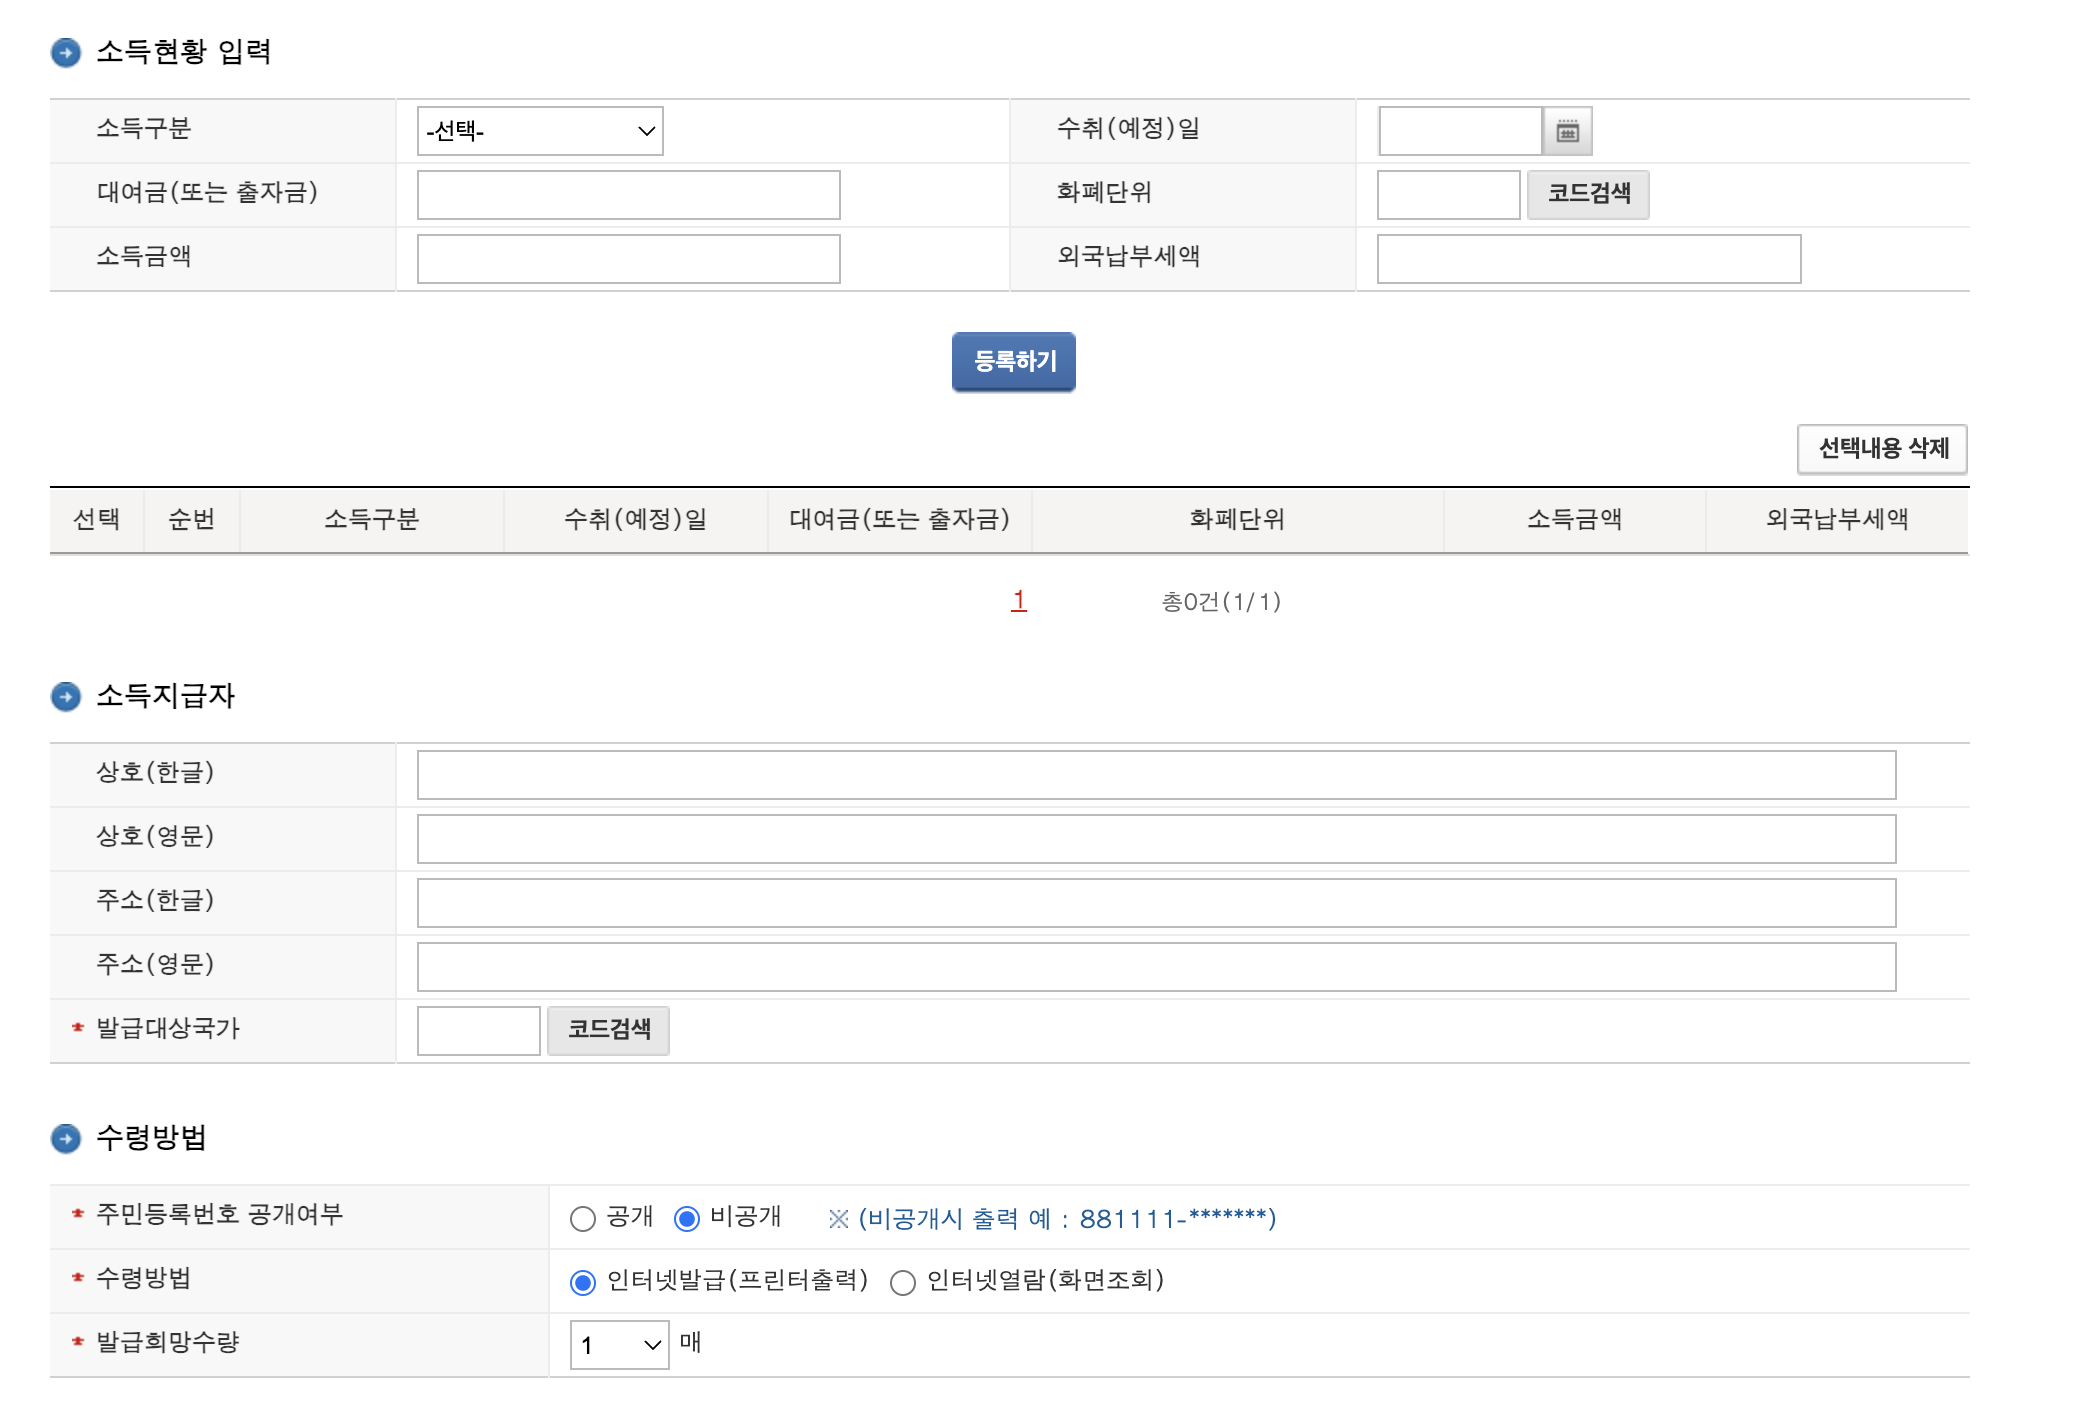Select the 공개 radio option

(583, 1218)
